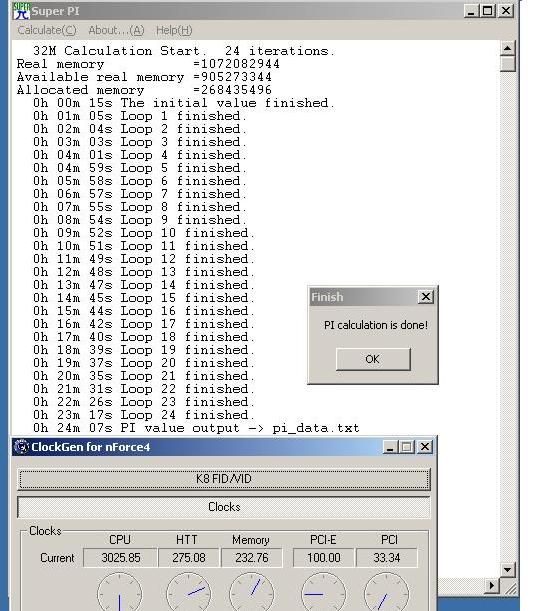Click the PCI-E clock dial gauge
This screenshot has height=611, width=548.
[323, 592]
